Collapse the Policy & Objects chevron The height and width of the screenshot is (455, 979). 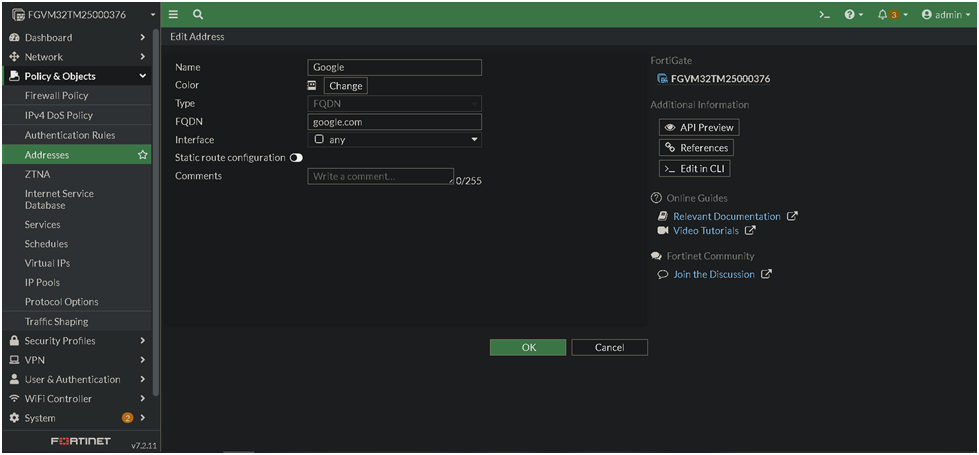click(143, 76)
